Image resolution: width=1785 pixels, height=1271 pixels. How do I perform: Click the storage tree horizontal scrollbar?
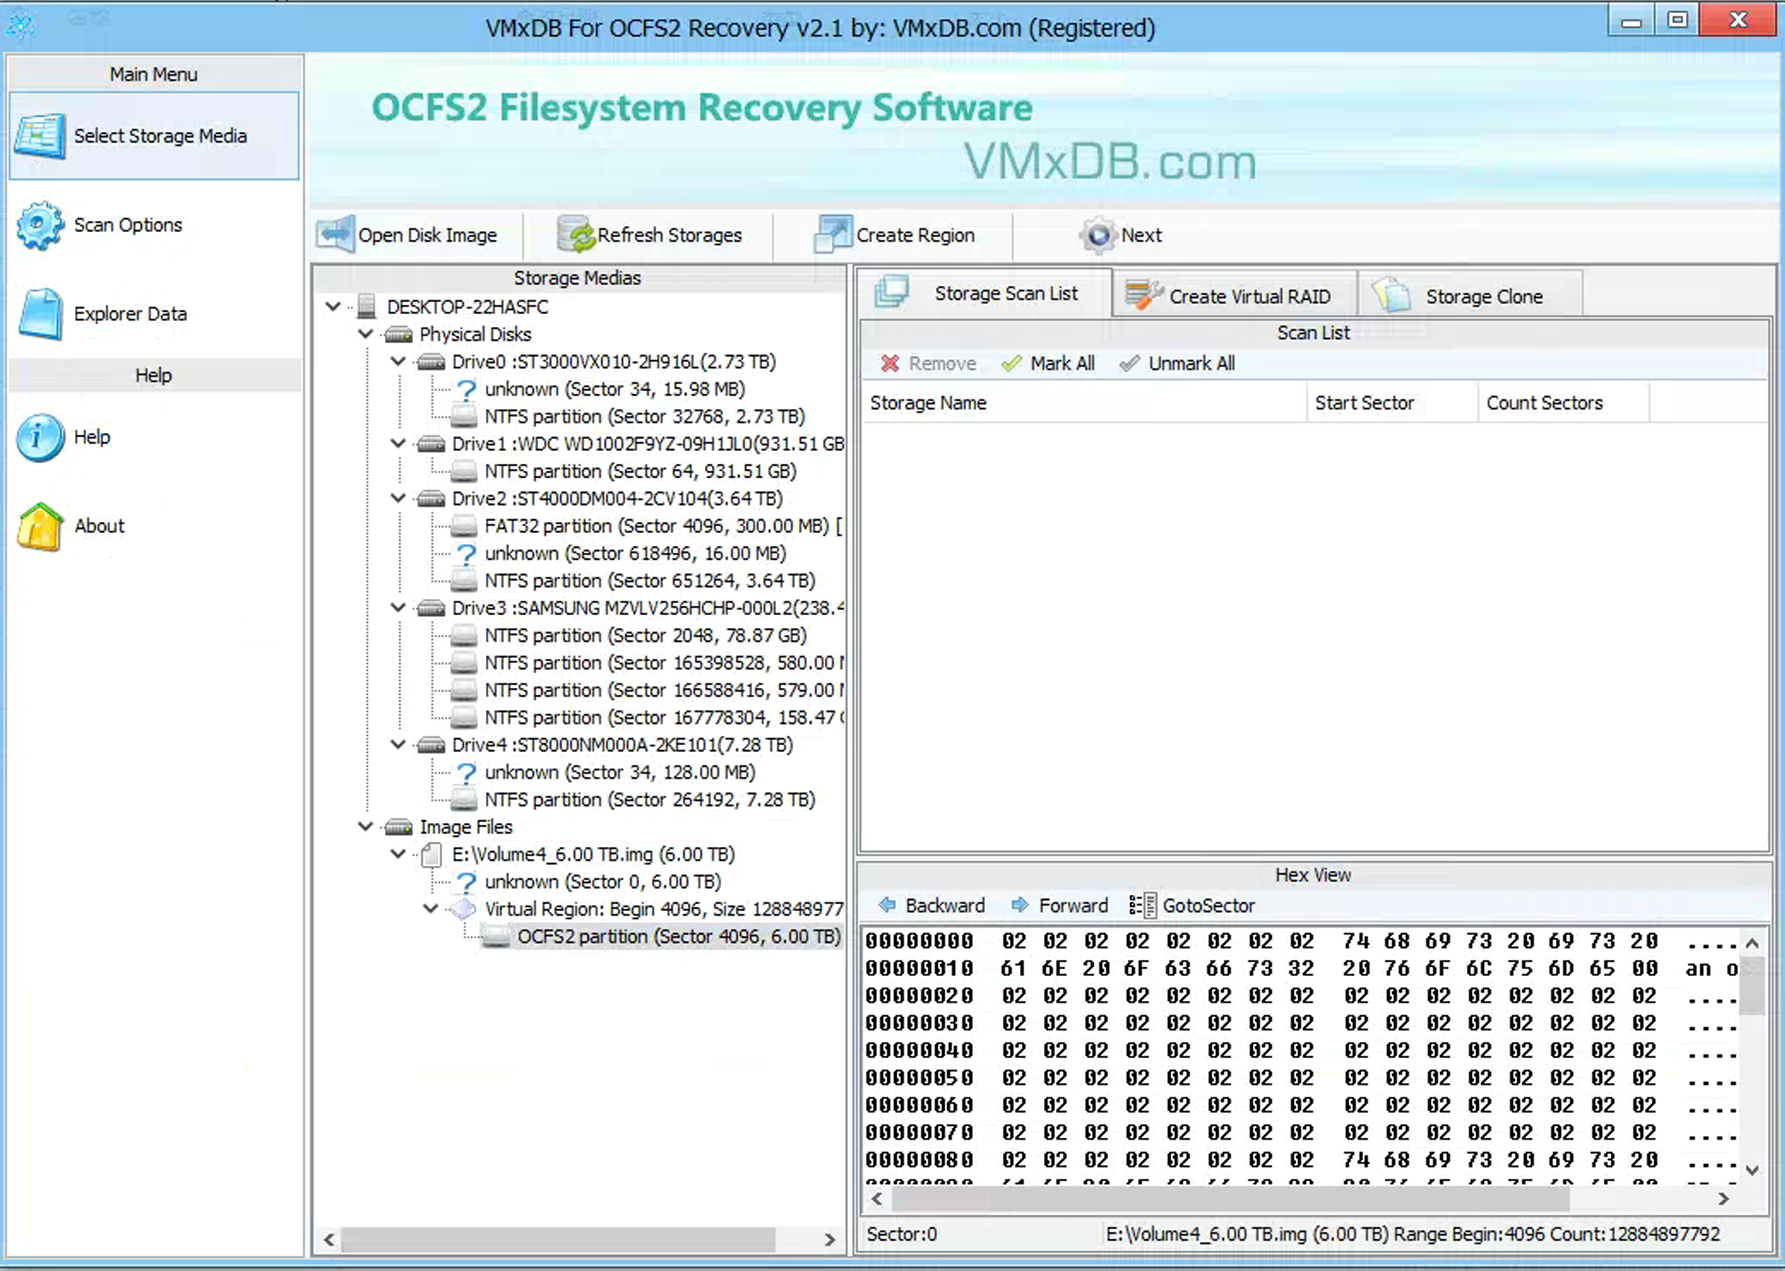pos(557,1239)
